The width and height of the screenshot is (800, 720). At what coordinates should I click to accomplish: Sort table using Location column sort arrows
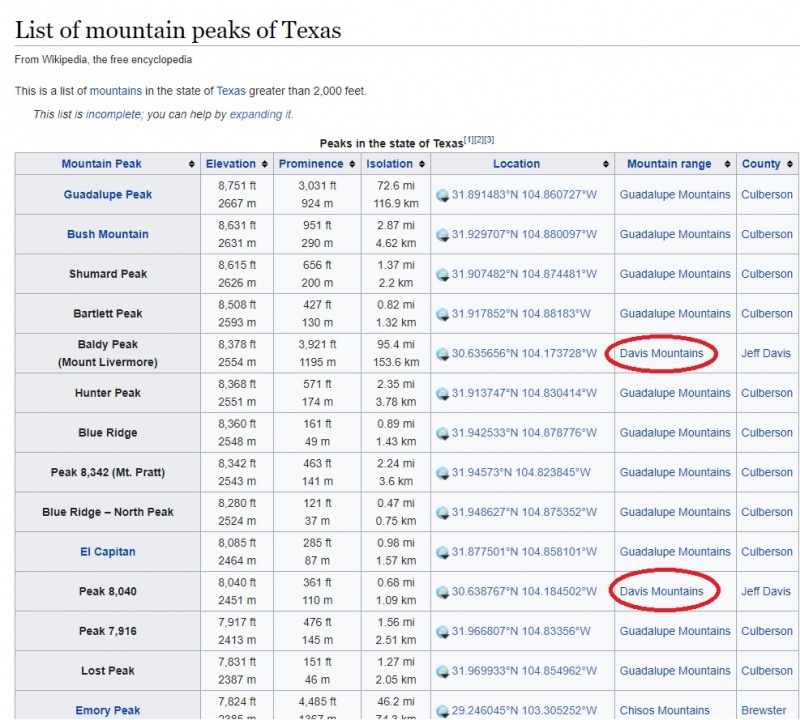point(606,164)
